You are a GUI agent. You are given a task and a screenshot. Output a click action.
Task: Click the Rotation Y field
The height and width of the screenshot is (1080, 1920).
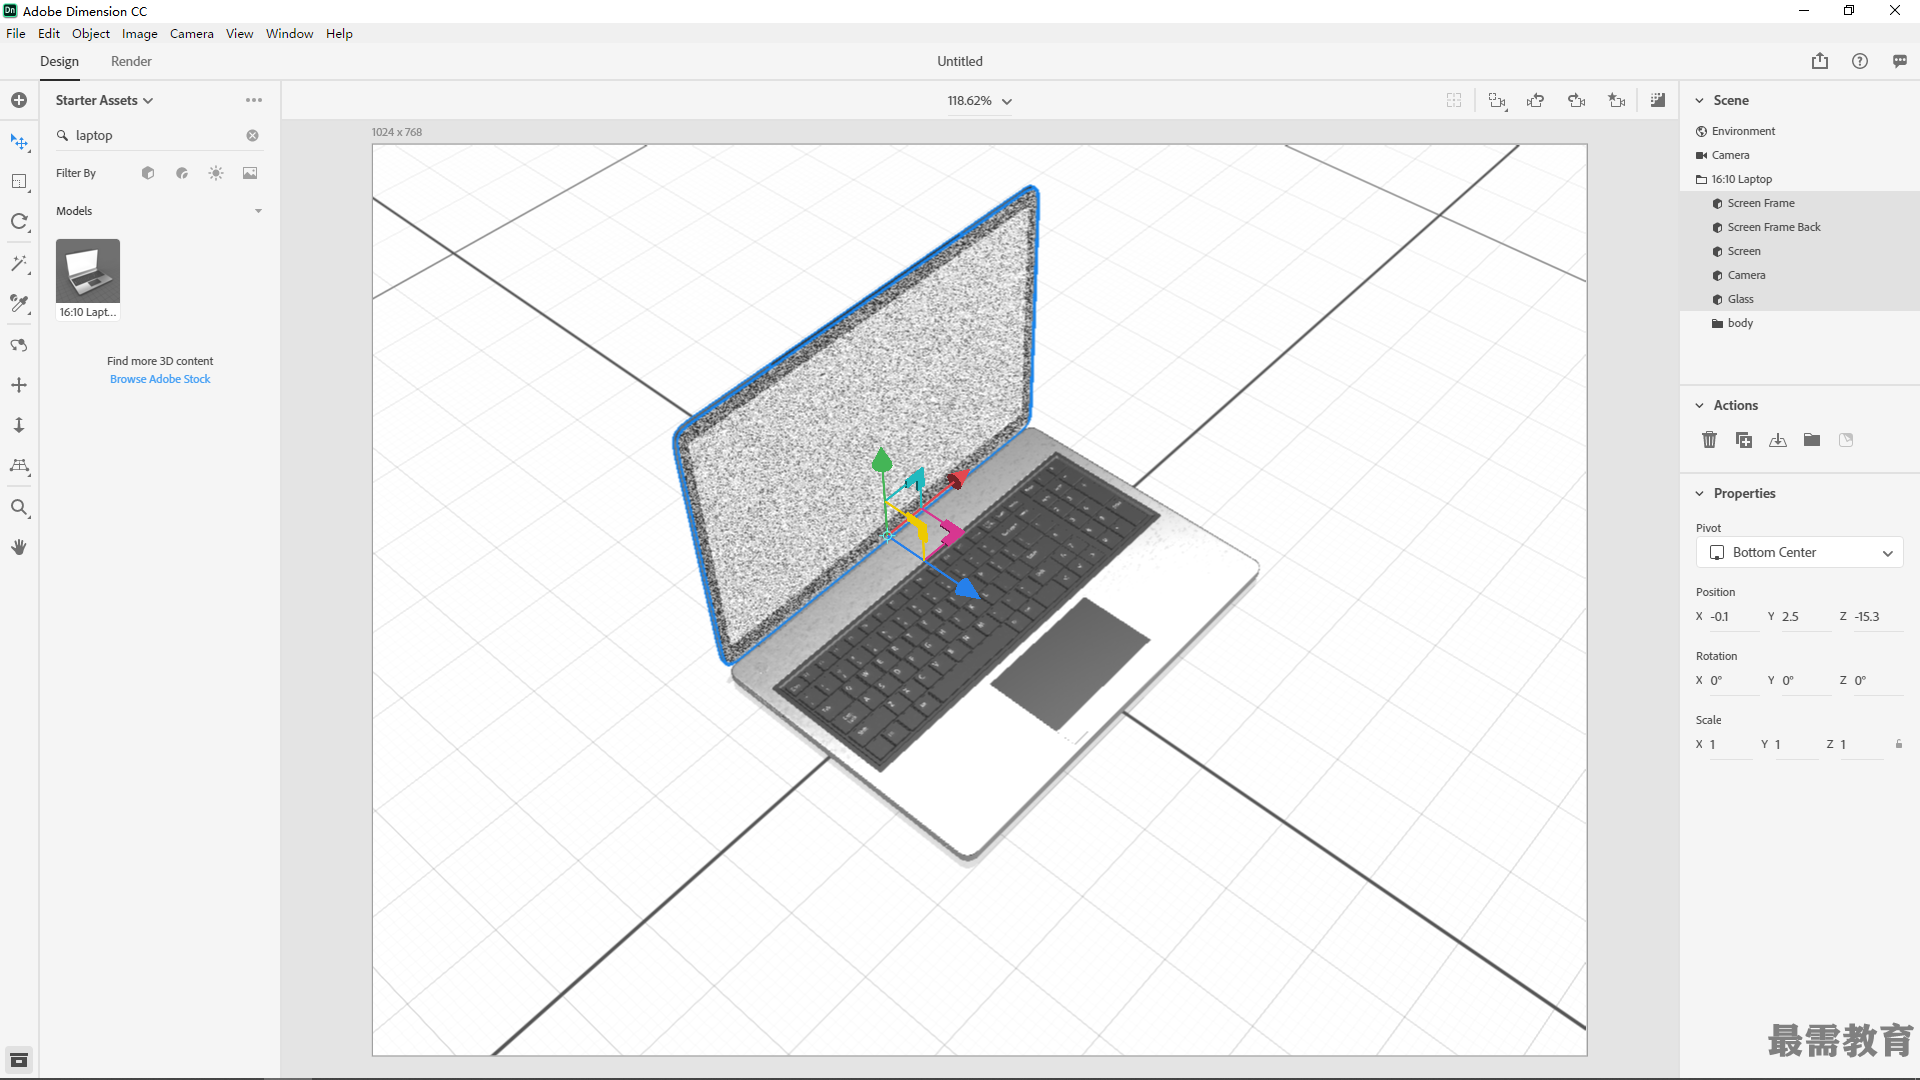tap(1806, 680)
